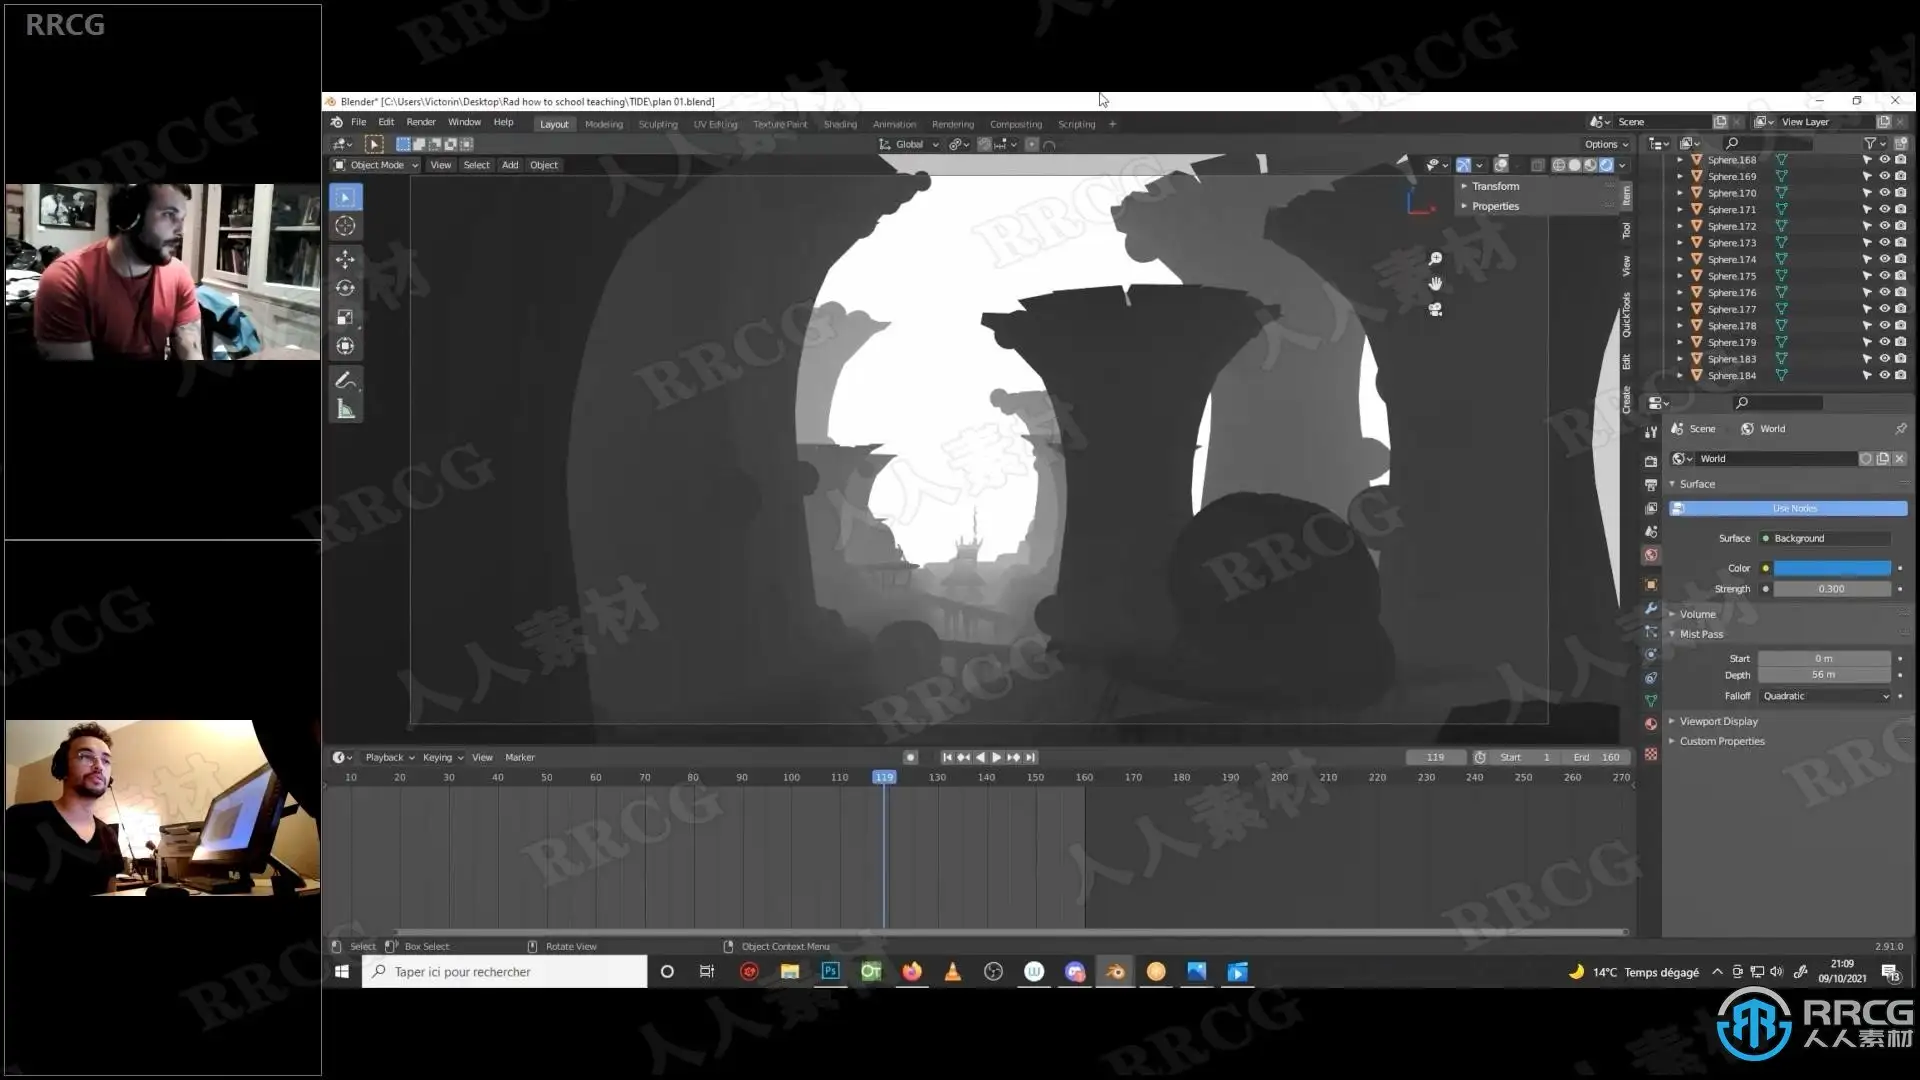The image size is (1920, 1080).
Task: Disable Sphere.176 in renders
Action: point(1900,292)
